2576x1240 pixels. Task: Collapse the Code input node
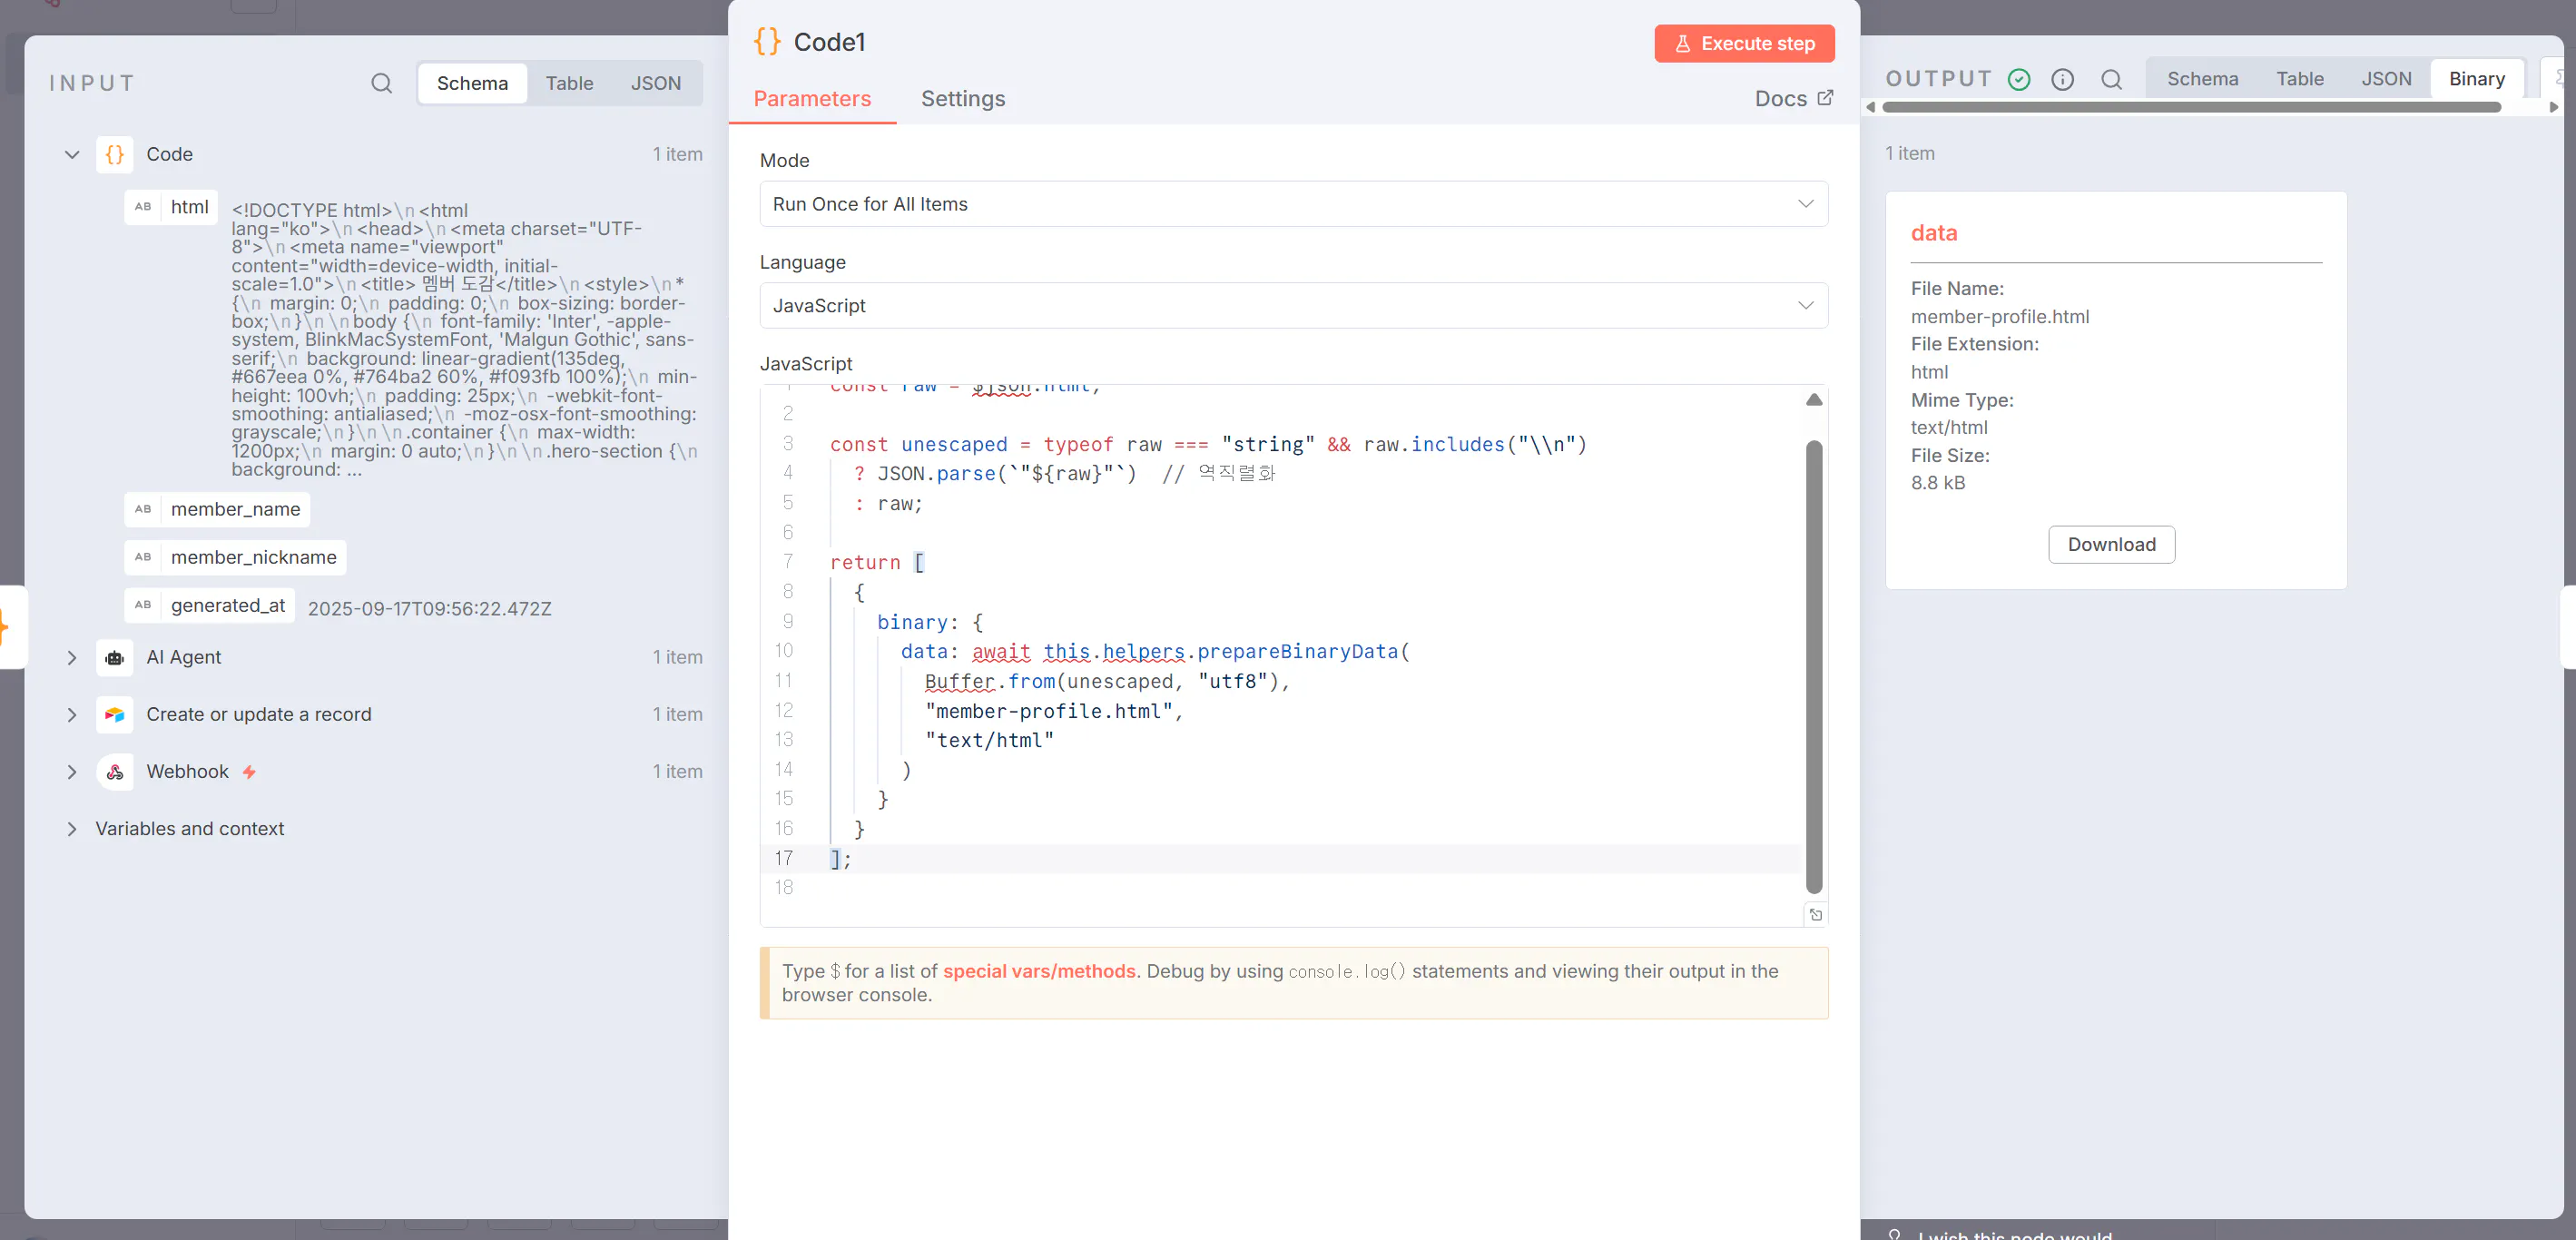click(72, 154)
